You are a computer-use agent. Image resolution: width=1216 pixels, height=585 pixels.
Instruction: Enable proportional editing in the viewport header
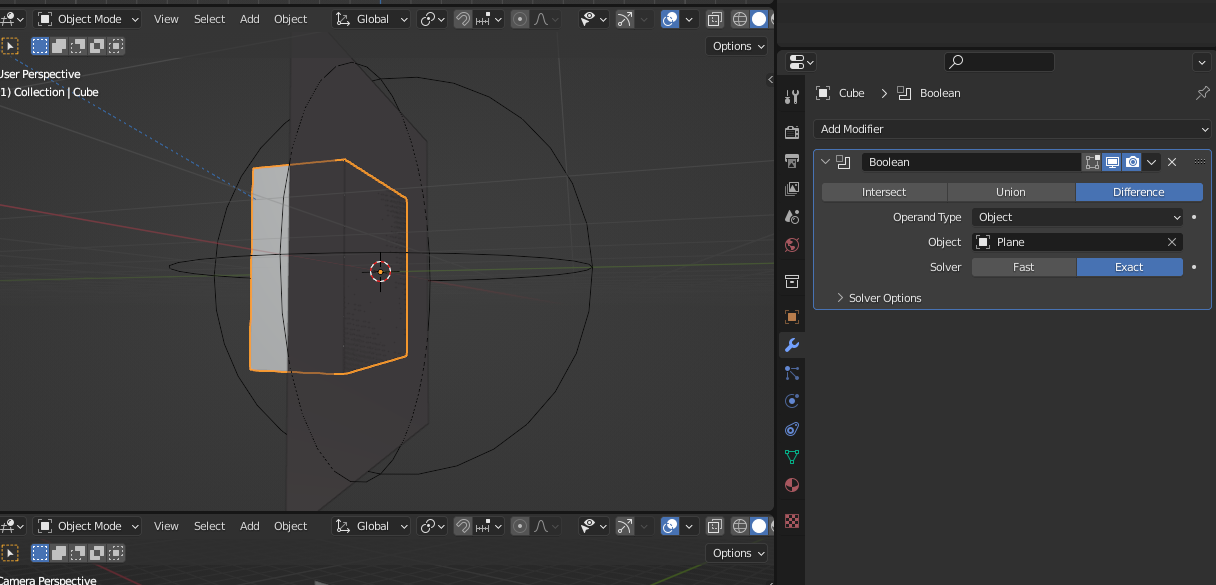519,18
